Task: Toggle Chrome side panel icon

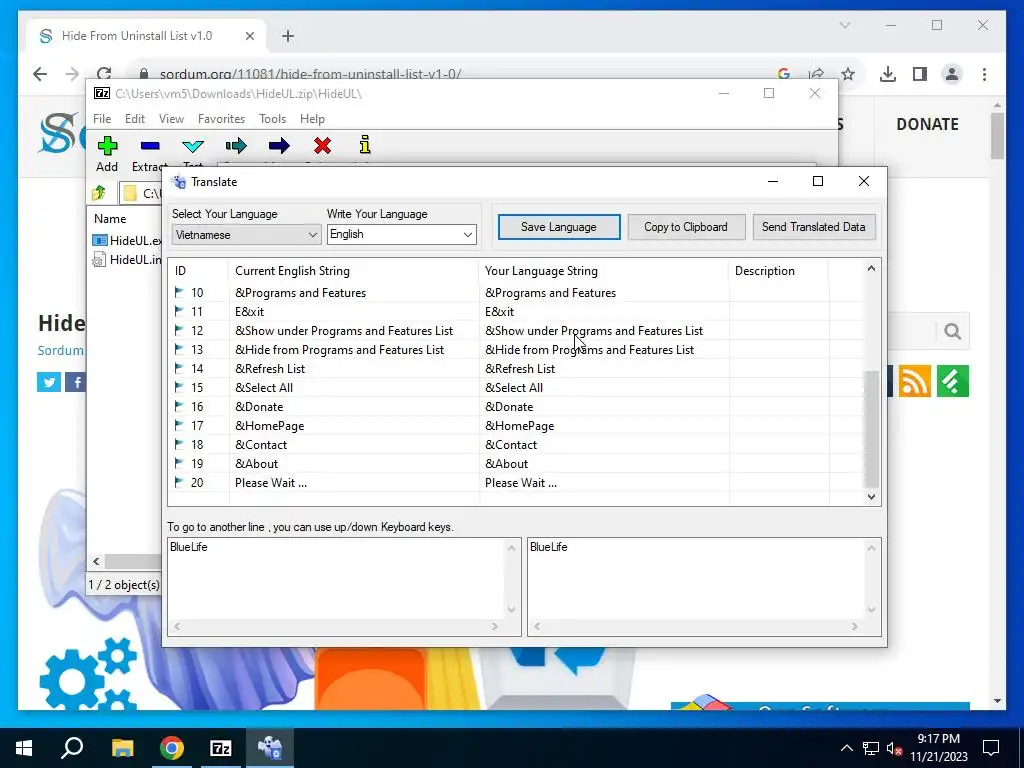Action: click(920, 74)
